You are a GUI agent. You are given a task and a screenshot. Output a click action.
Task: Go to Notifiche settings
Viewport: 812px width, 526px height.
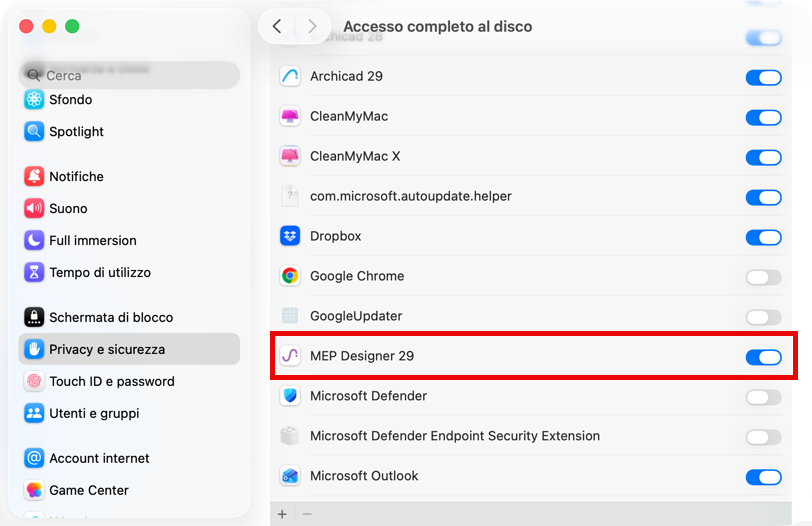tap(129, 177)
